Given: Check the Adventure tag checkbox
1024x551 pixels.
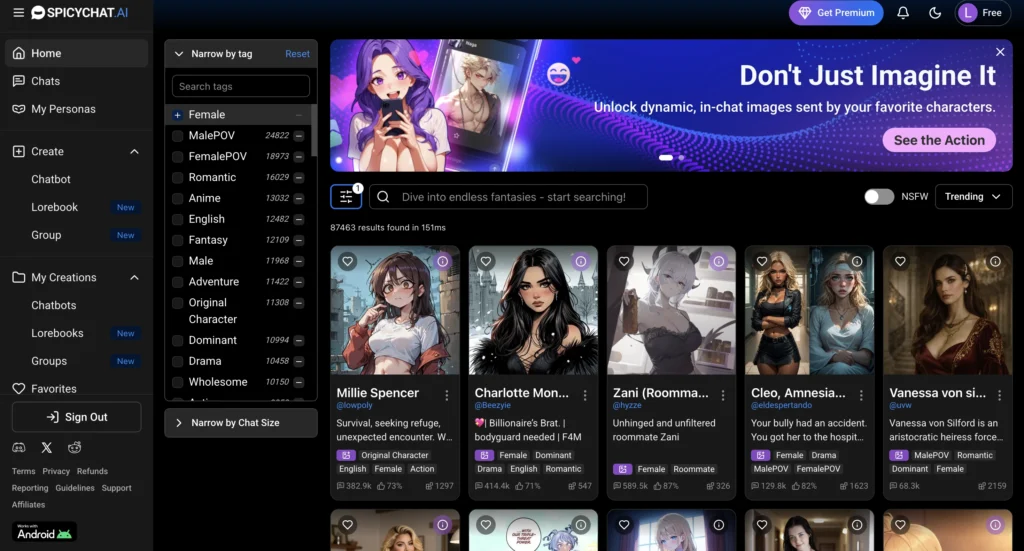Looking at the screenshot, I should pos(177,282).
